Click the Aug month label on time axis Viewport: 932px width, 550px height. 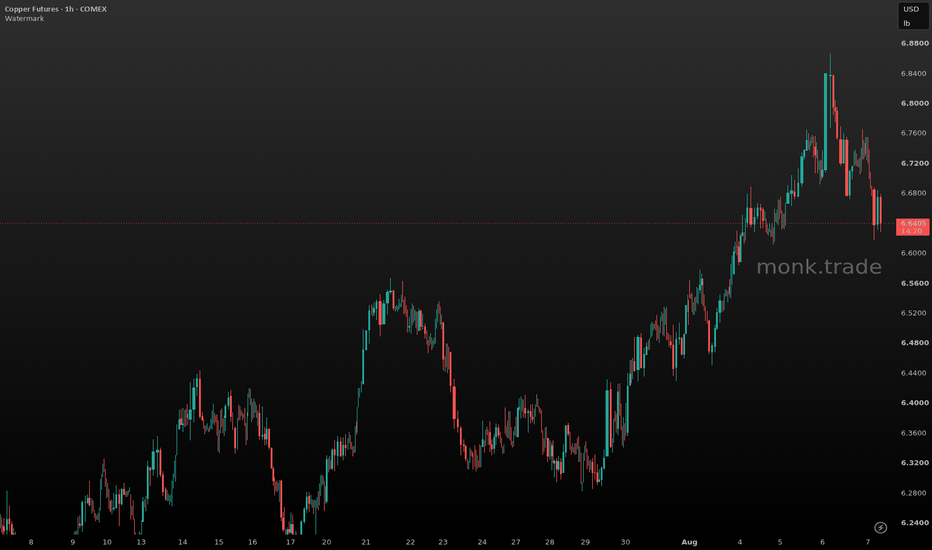point(689,542)
